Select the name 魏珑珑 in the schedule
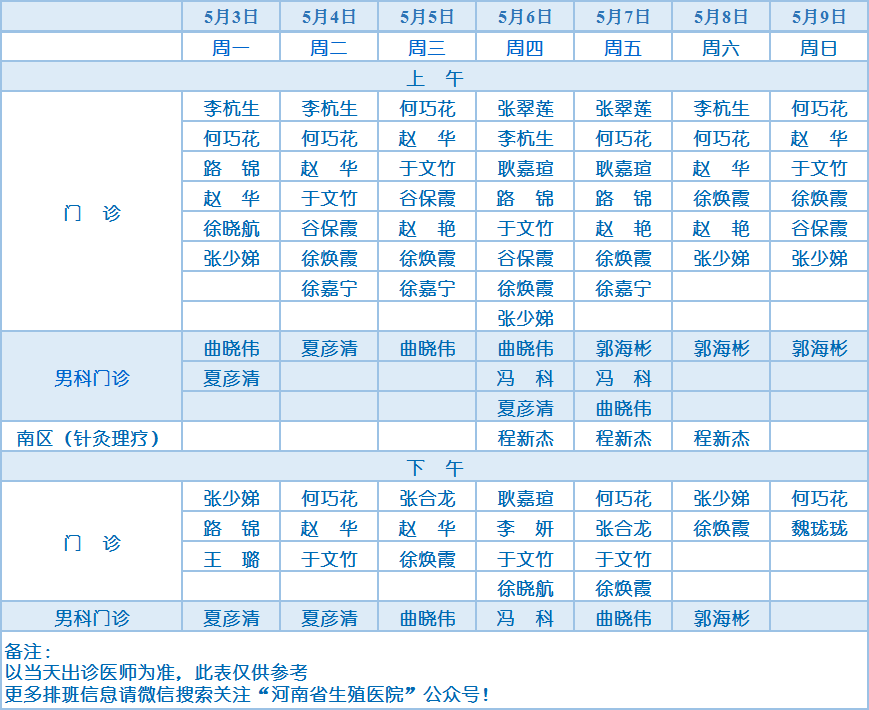The image size is (869, 710). point(819,528)
